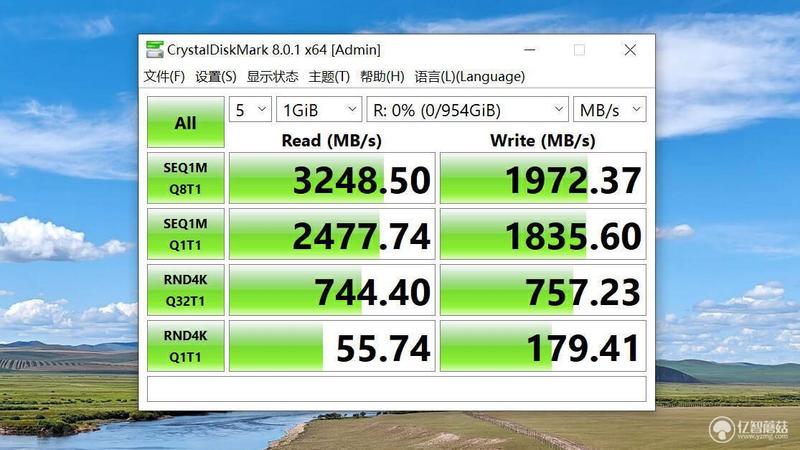Click the read result 744.40
Image resolution: width=800 pixels, height=450 pixels.
(332, 290)
